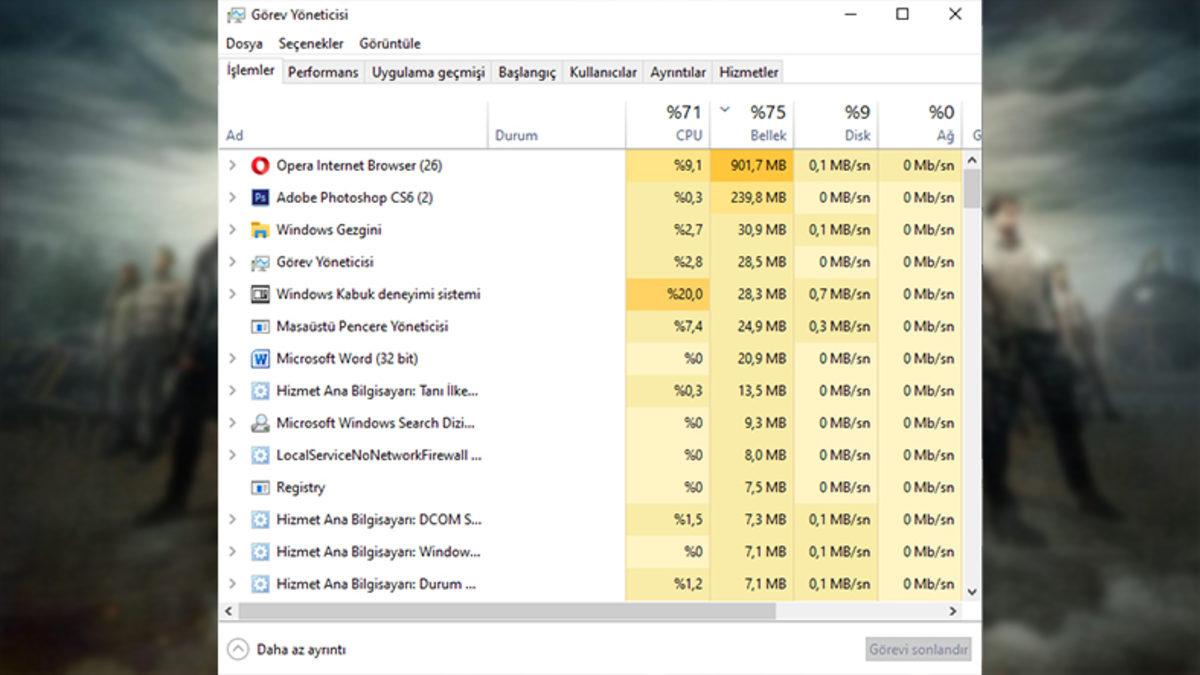This screenshot has height=675, width=1200.
Task: Sort processes by the CPU column header
Action: click(x=668, y=124)
